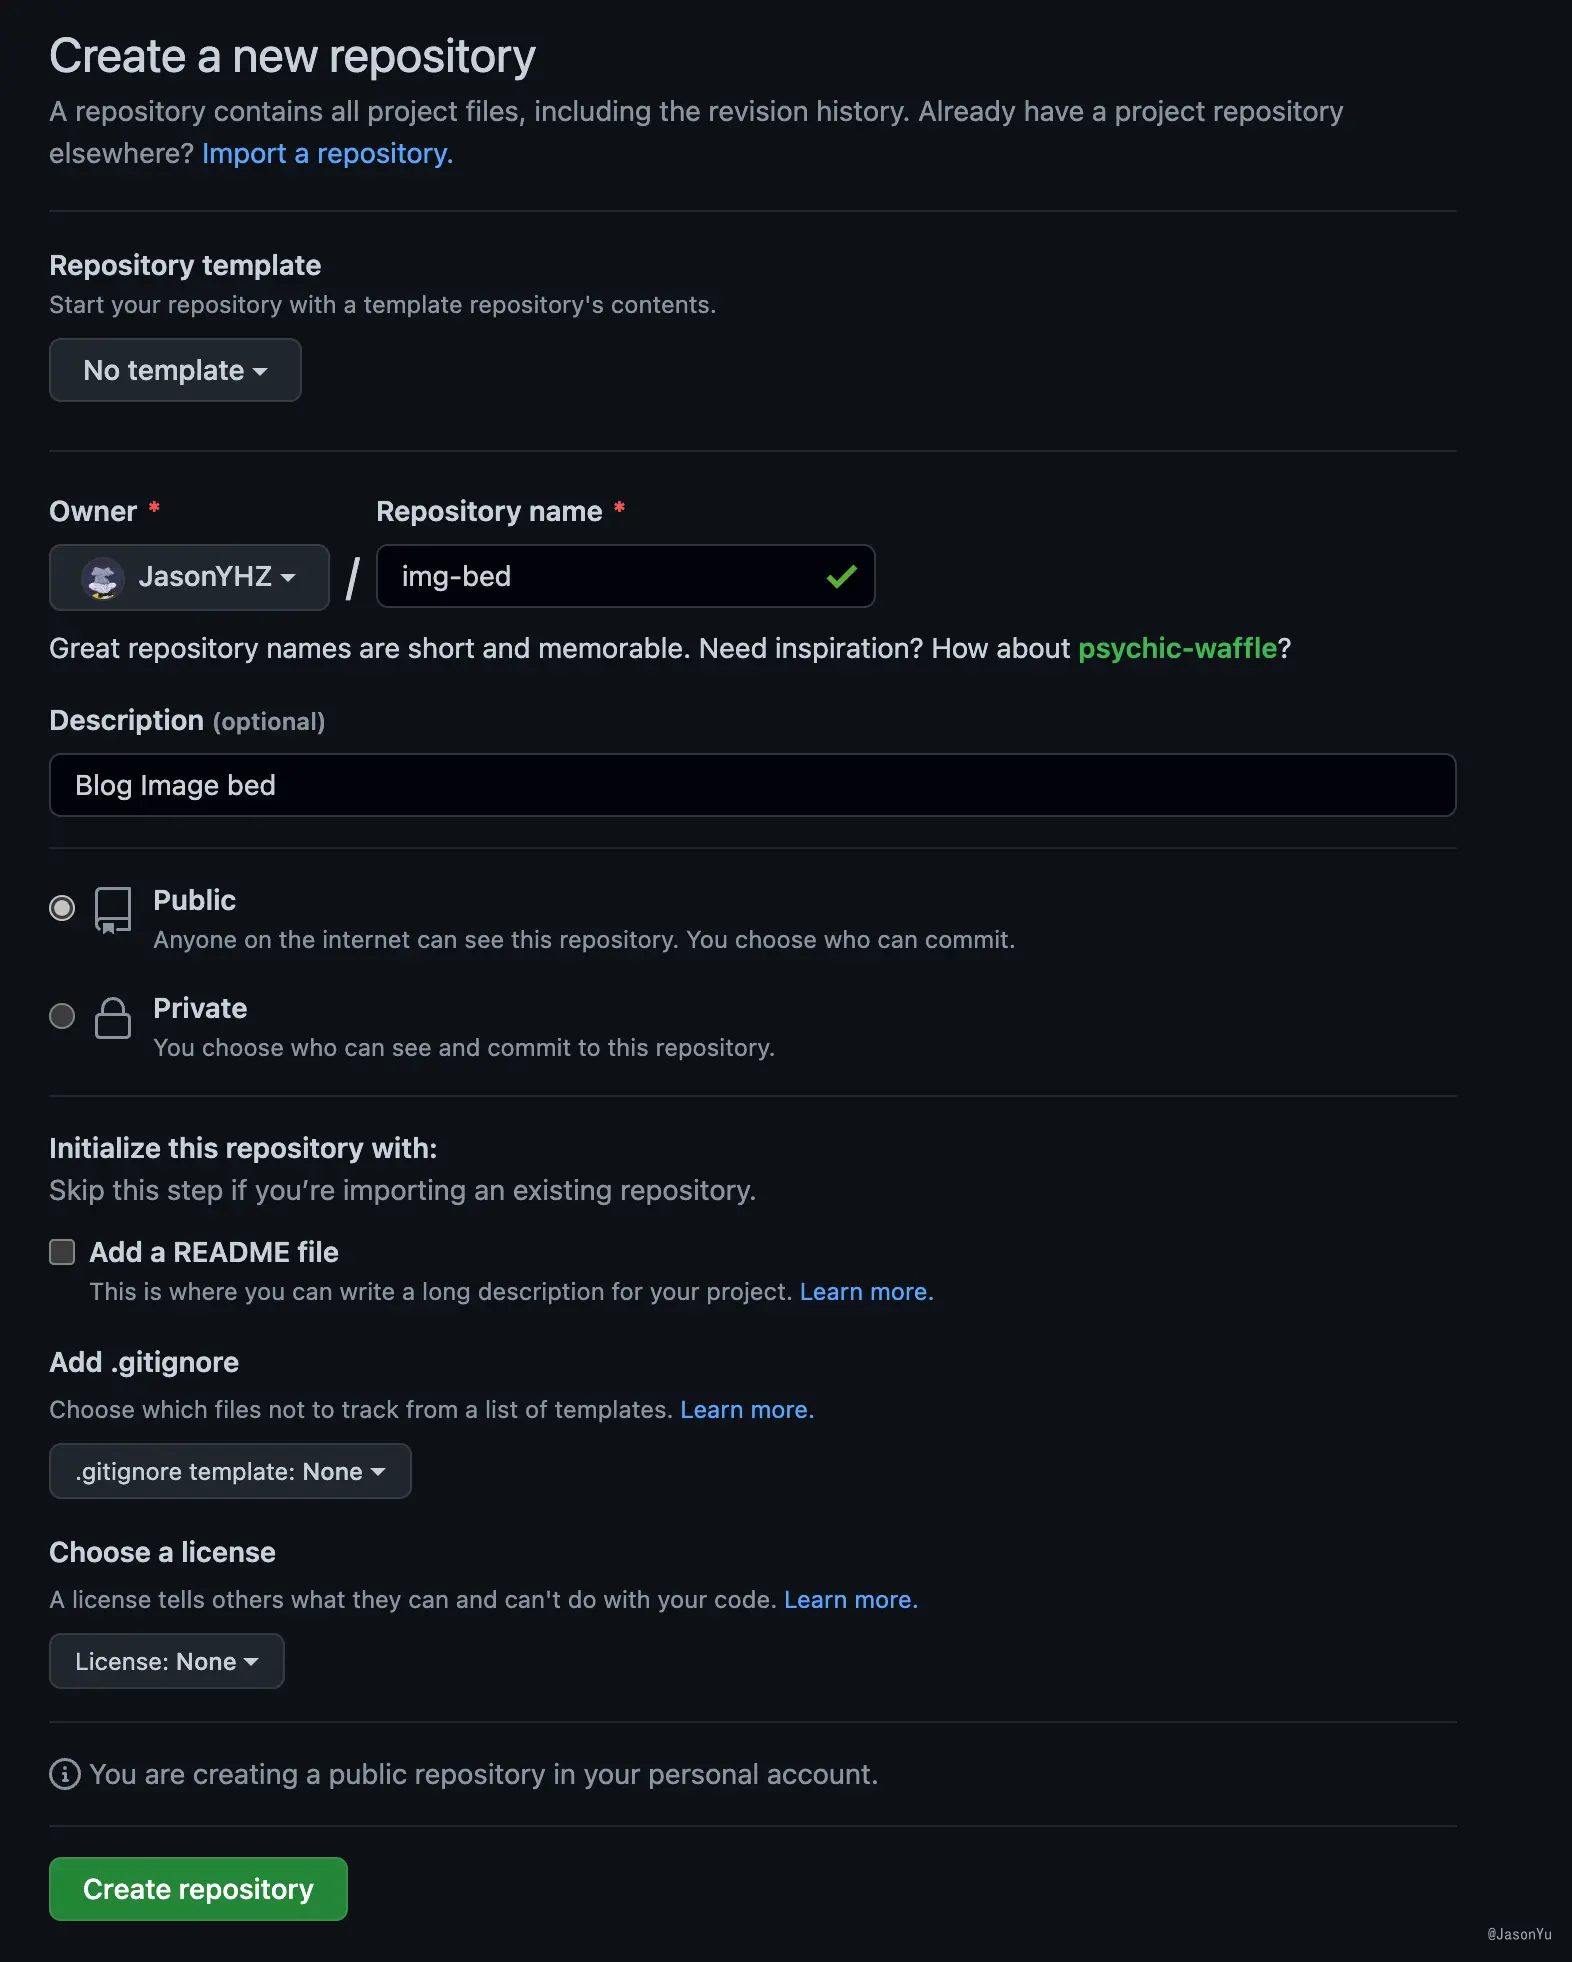Expand the .gitignore template dropdown
The height and width of the screenshot is (1962, 1572).
click(x=230, y=1471)
